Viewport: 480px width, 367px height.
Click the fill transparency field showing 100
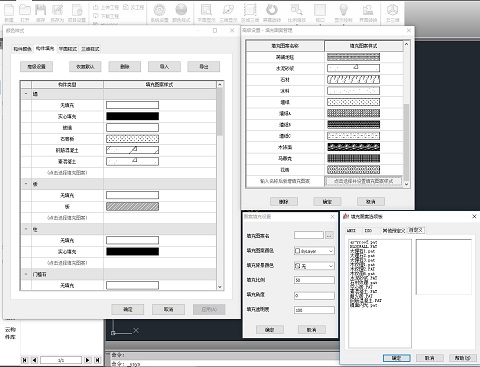tap(314, 310)
